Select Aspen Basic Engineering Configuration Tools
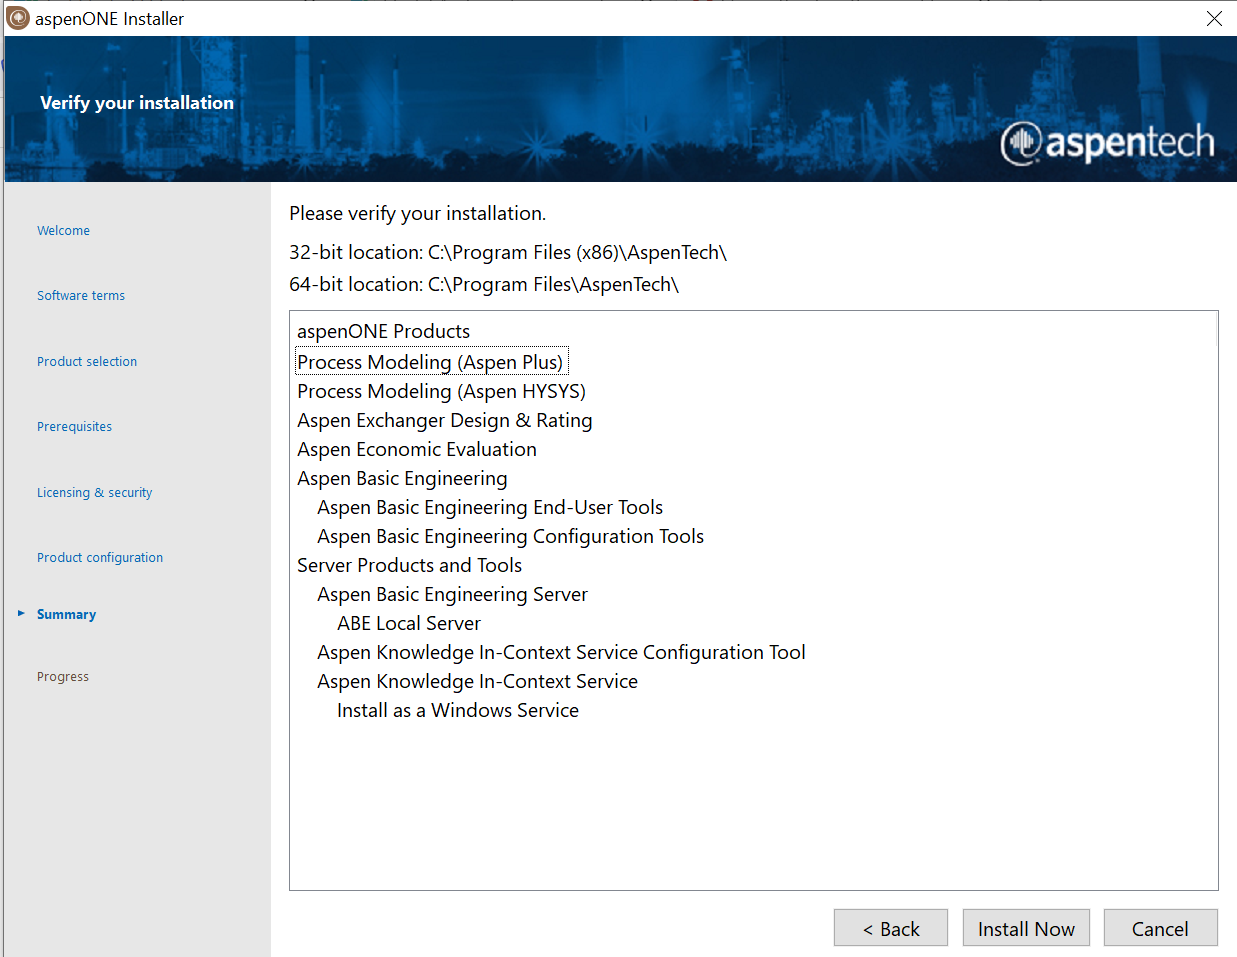Viewport: 1237px width, 957px height. coord(510,536)
